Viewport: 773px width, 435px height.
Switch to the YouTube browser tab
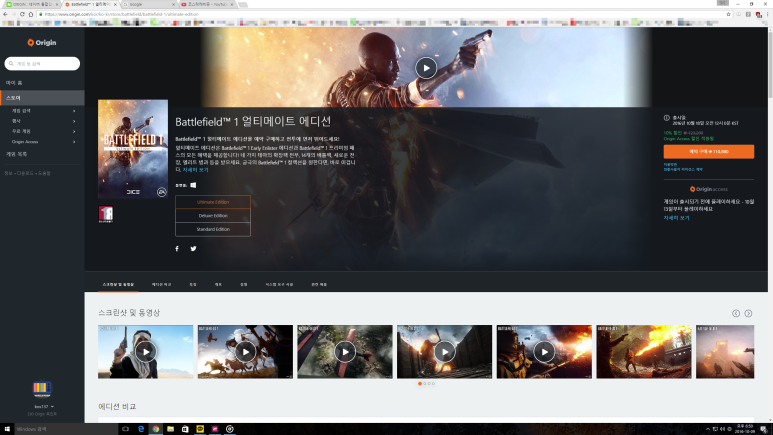(207, 4)
